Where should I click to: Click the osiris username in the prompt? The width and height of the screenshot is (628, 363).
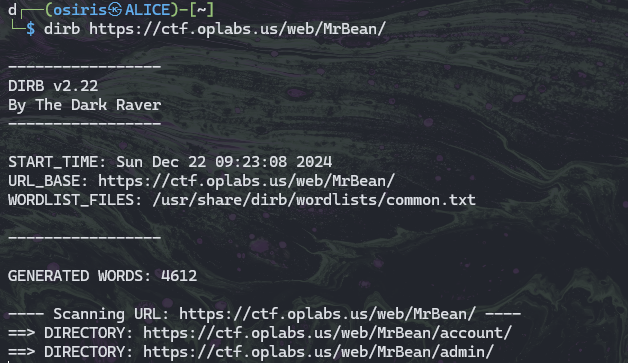tap(80, 10)
